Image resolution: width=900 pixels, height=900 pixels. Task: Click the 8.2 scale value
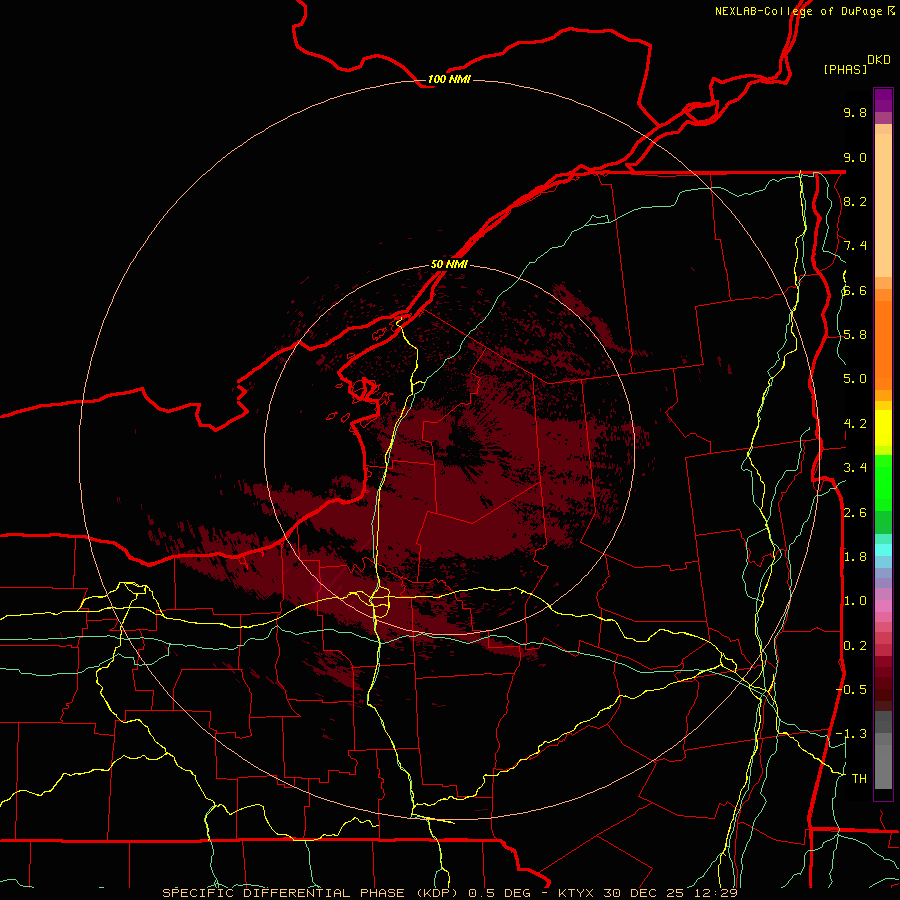[855, 201]
